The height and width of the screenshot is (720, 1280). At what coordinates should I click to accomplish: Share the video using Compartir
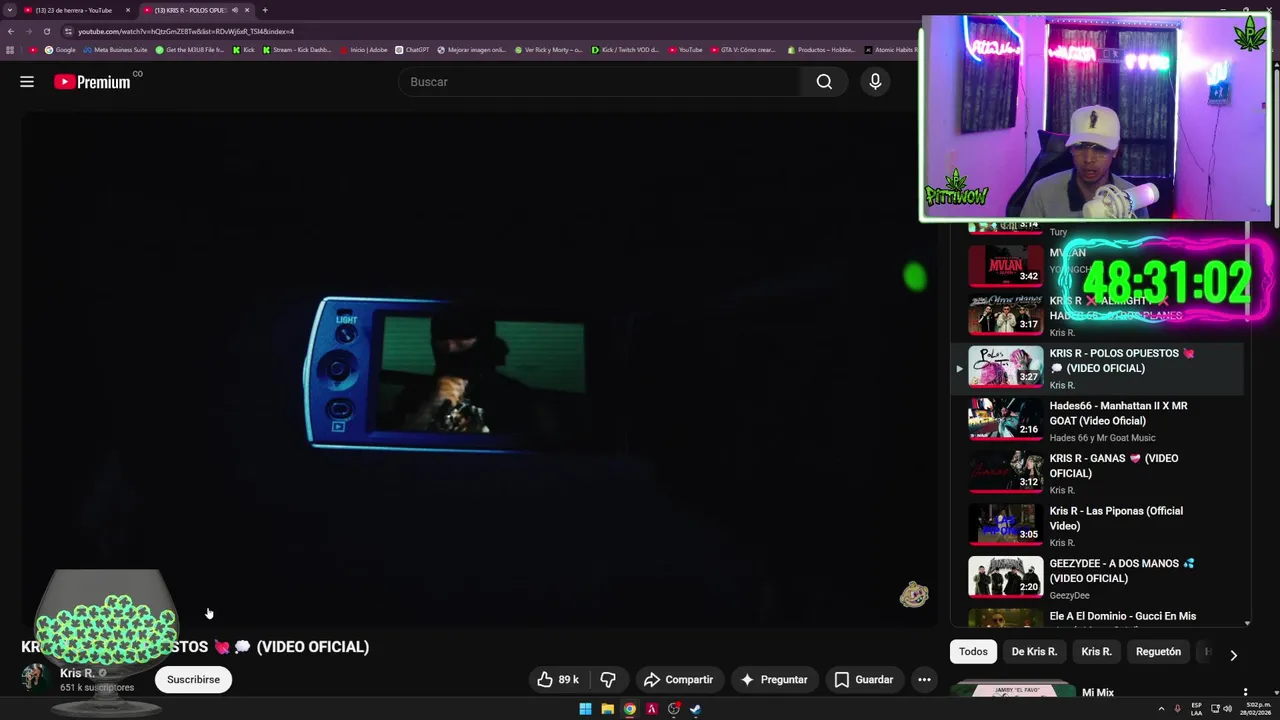click(x=678, y=680)
